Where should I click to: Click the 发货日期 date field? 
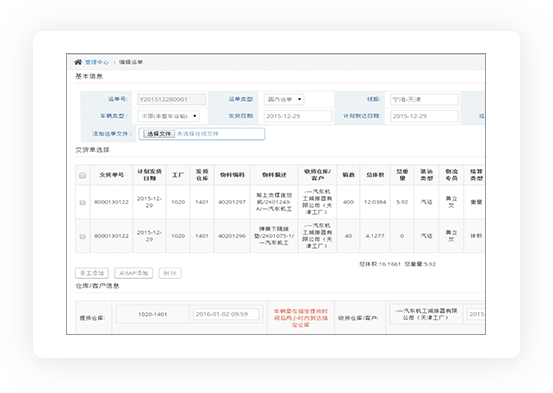click(x=298, y=116)
